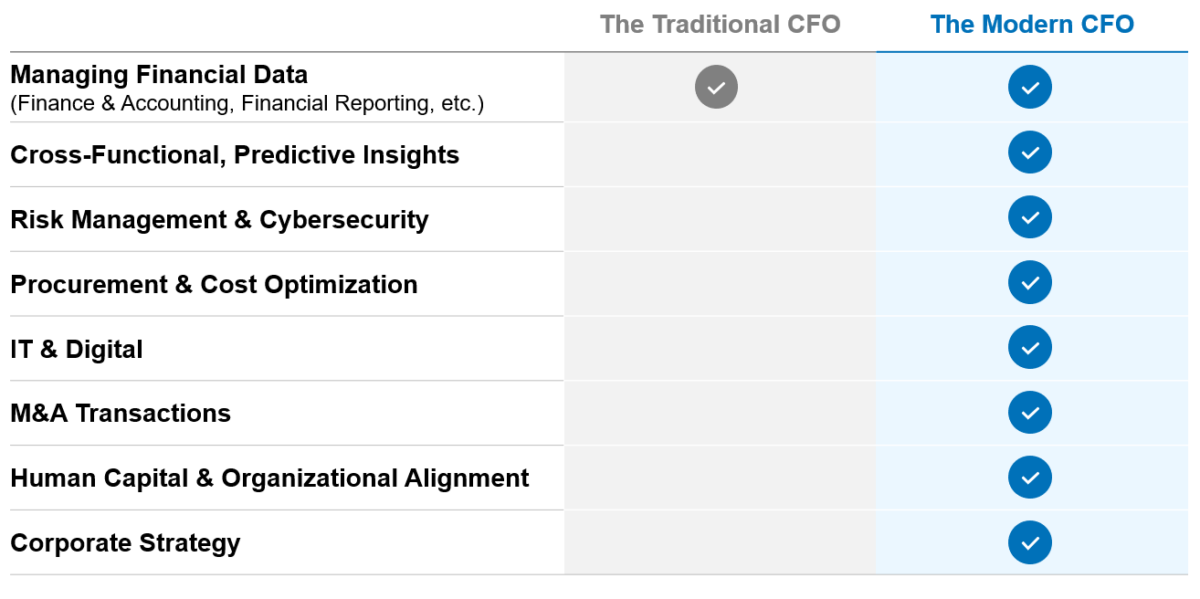
Task: Select the Risk Management & Cybersecurity label
Action: pos(219,220)
